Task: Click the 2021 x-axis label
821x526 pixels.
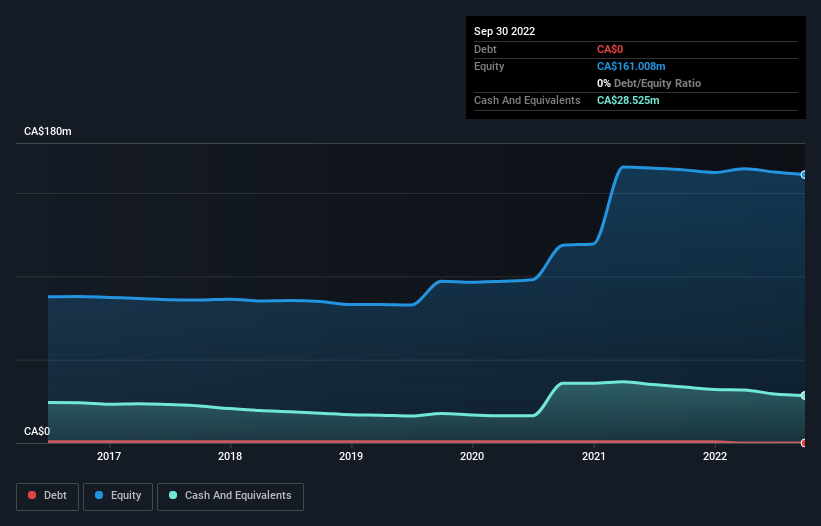Action: click(594, 456)
